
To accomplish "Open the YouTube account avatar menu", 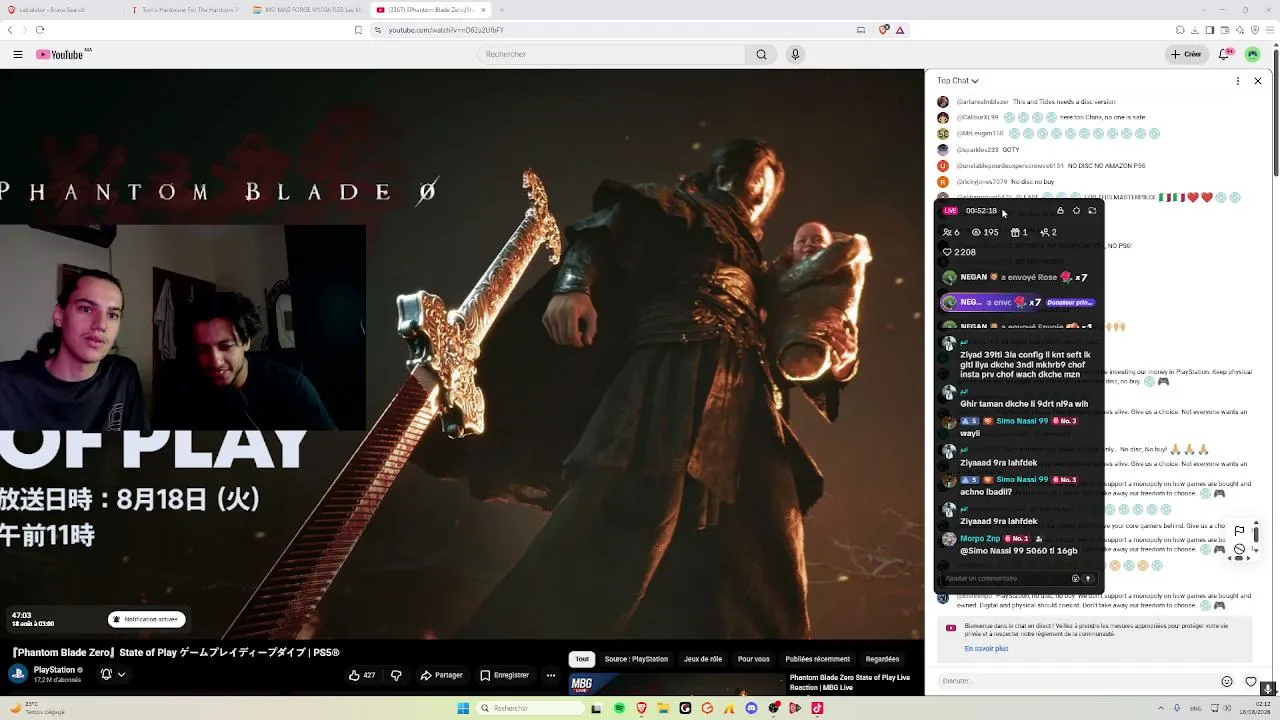I will (1253, 54).
